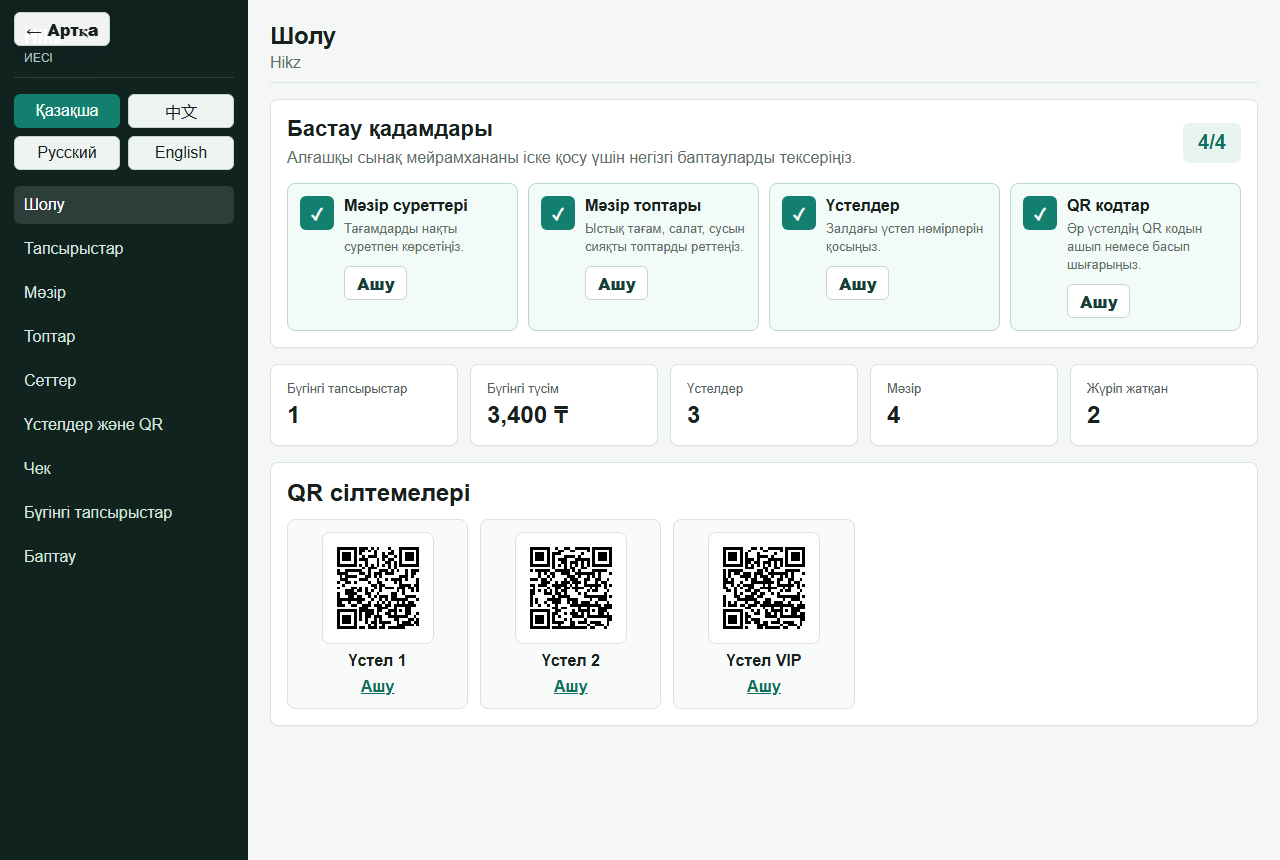Click the Бүгінгі түсім 3,400 ₸ card

click(x=564, y=405)
